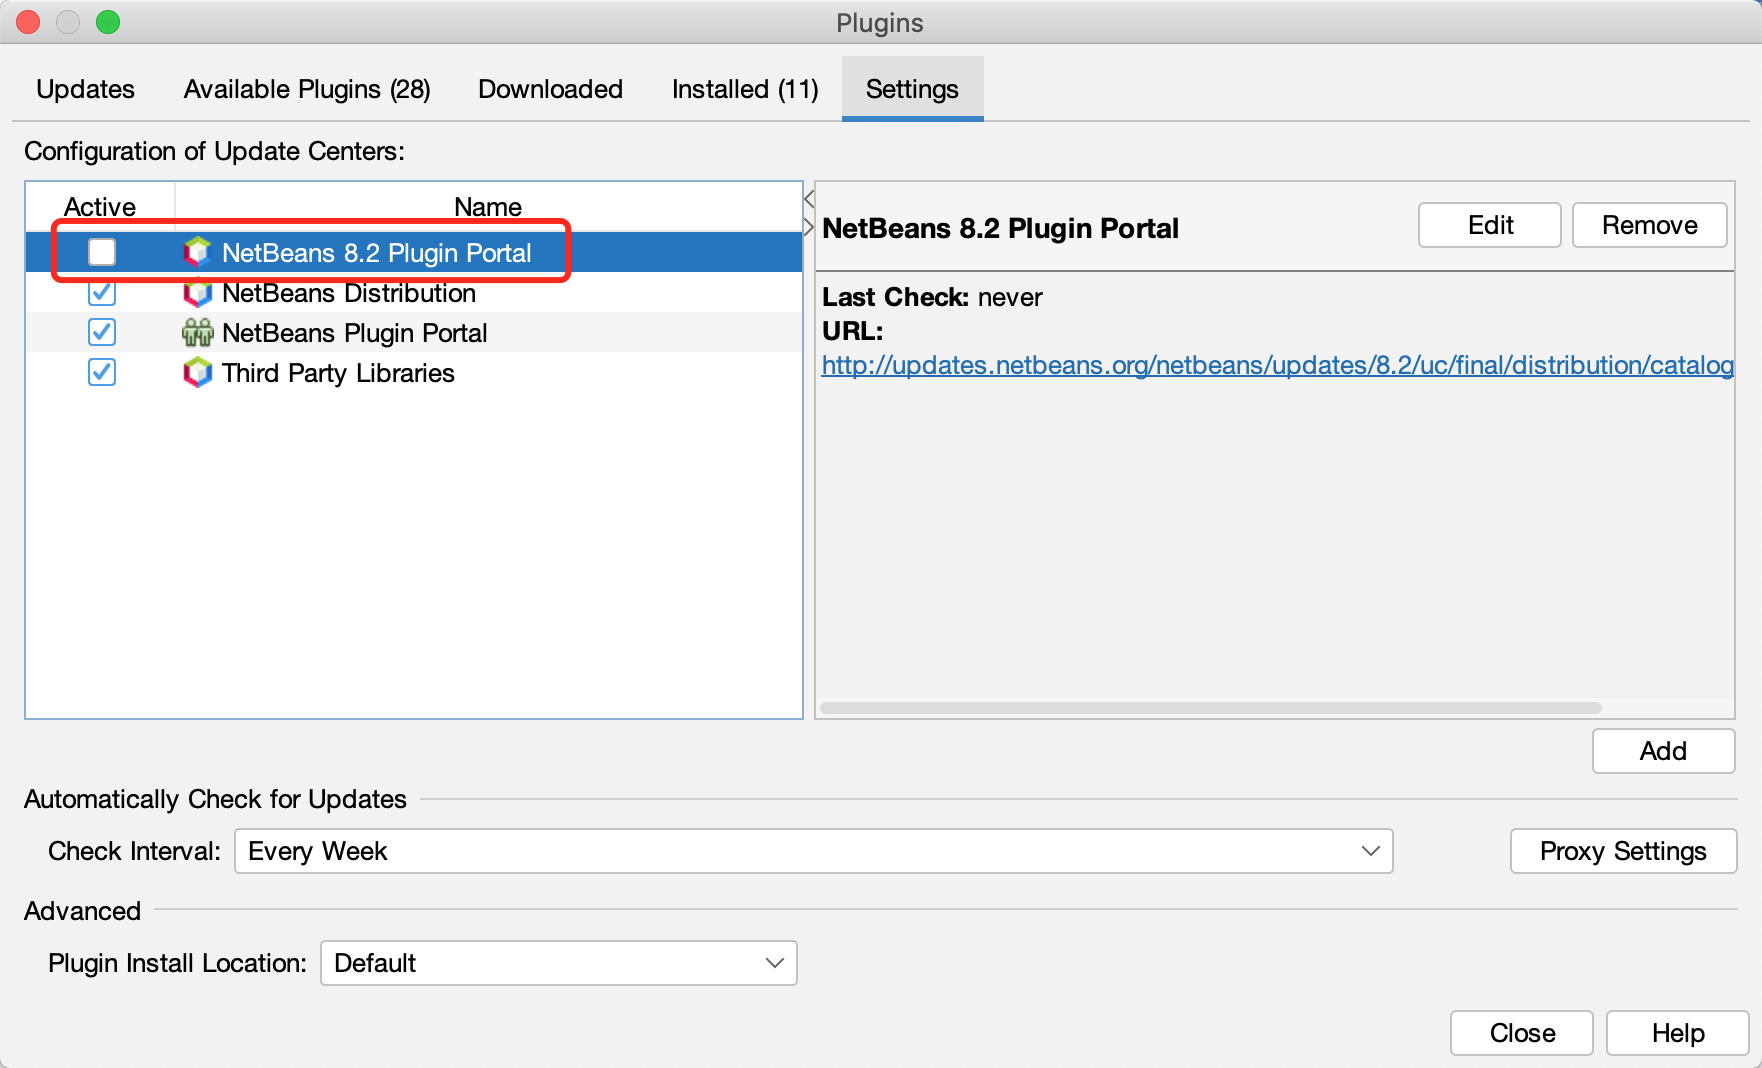Viewport: 1762px width, 1068px height.
Task: Click the Name column header
Action: (x=488, y=207)
